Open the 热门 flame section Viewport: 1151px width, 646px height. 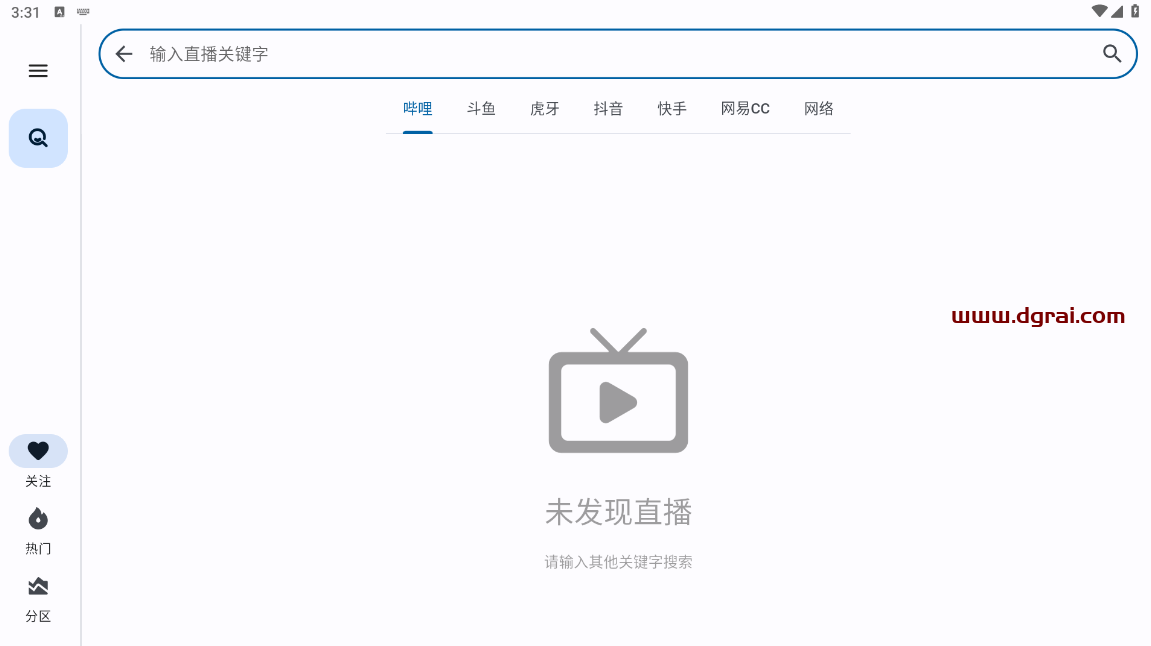tap(38, 519)
